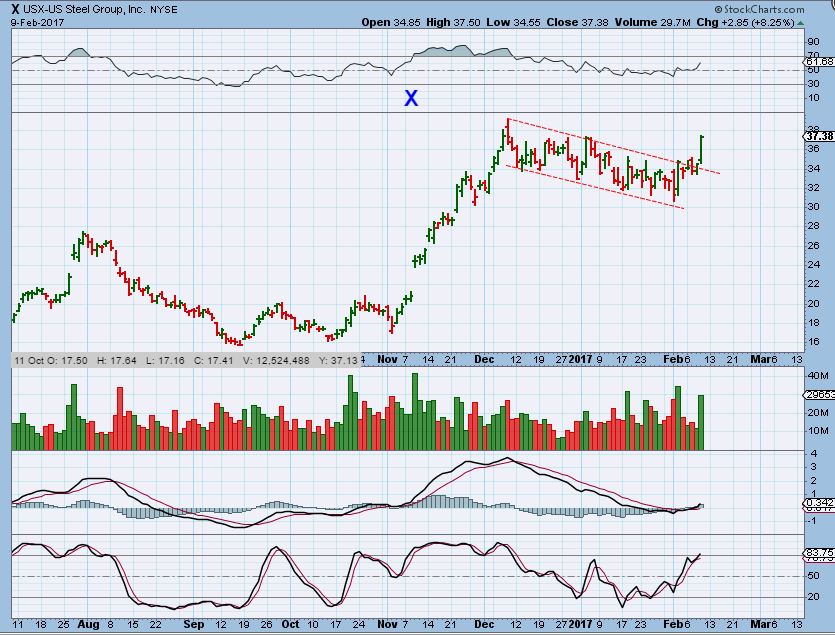Click the green up-triangle after the Chg value
835x635 pixels.
pyautogui.click(x=800, y=23)
